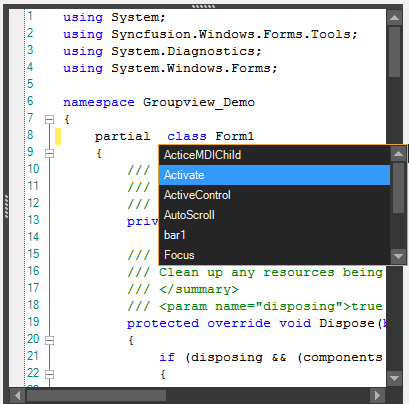Click the horizontal scrollbar thumb
Viewport: 409px width, 404px height.
tap(96, 395)
